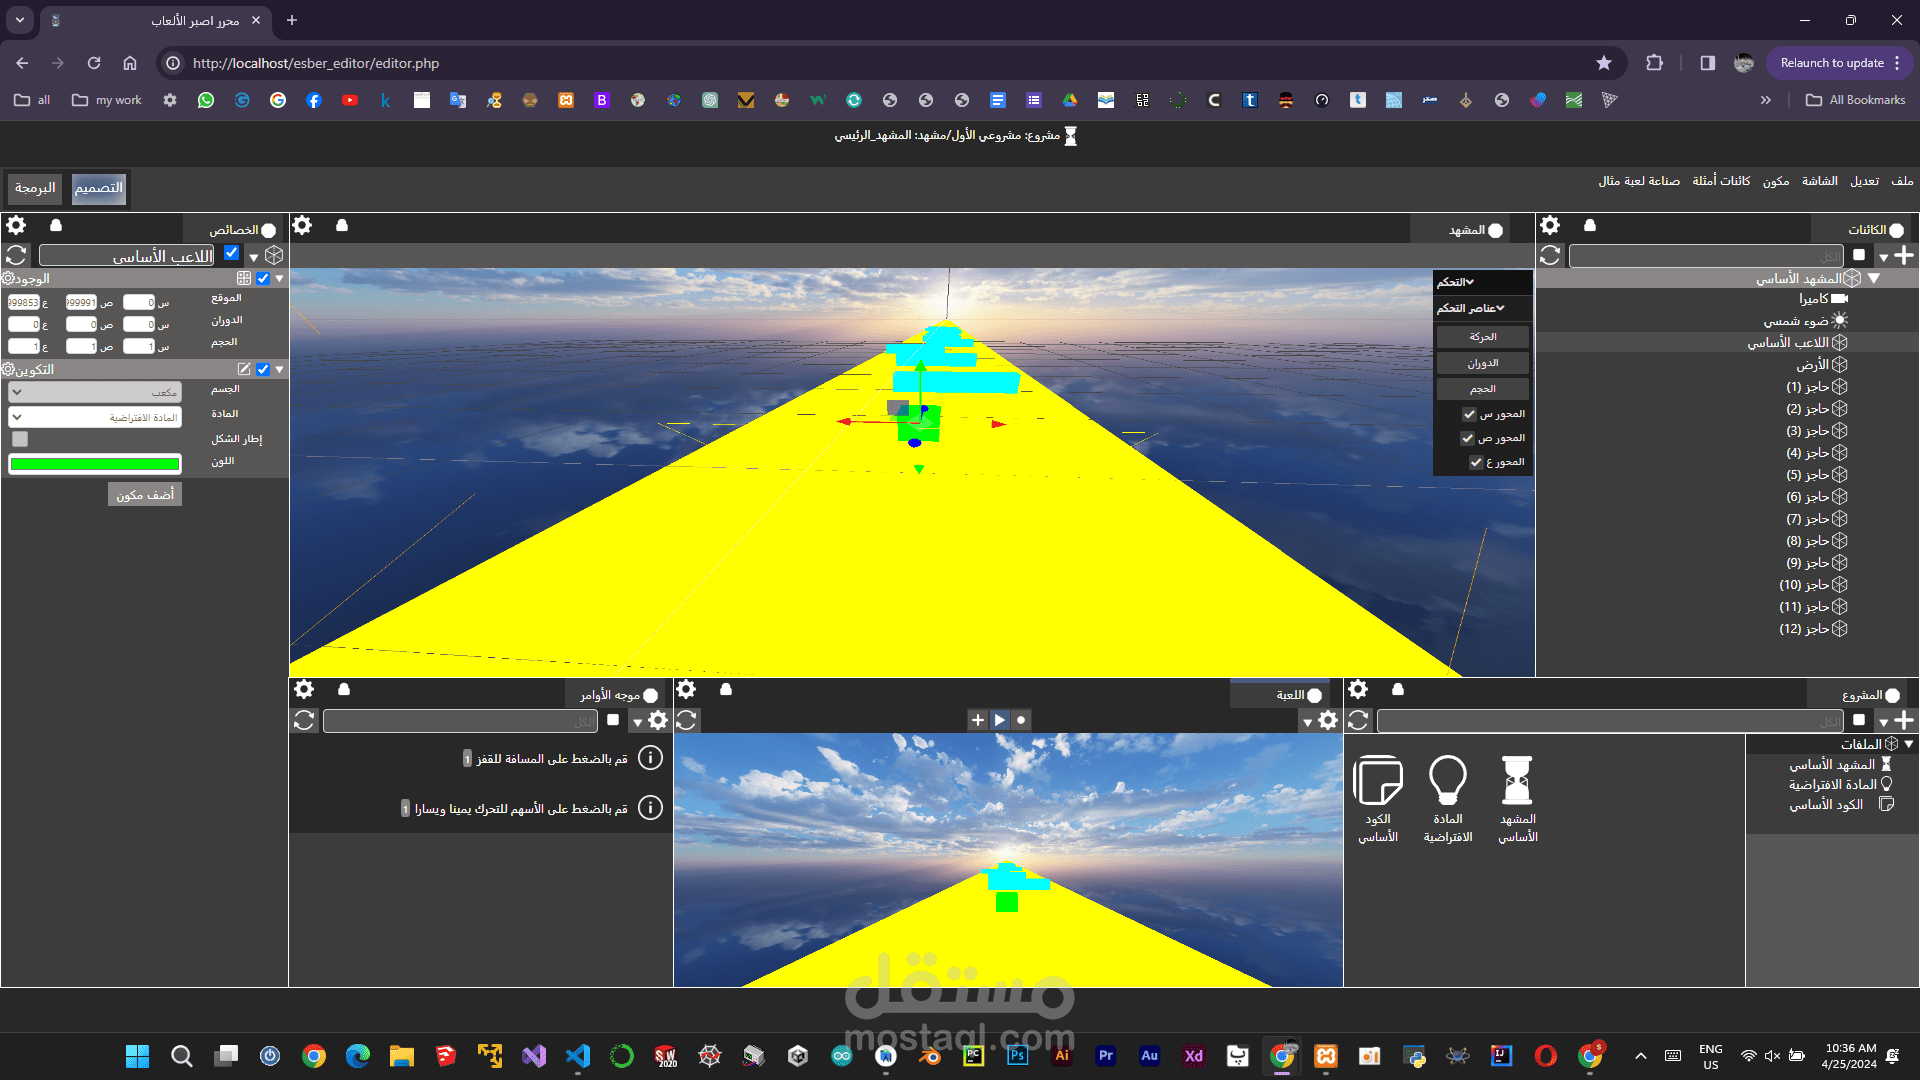Click info icon beside jump instruction
Viewport: 1920px width, 1080px height.
[x=650, y=758]
